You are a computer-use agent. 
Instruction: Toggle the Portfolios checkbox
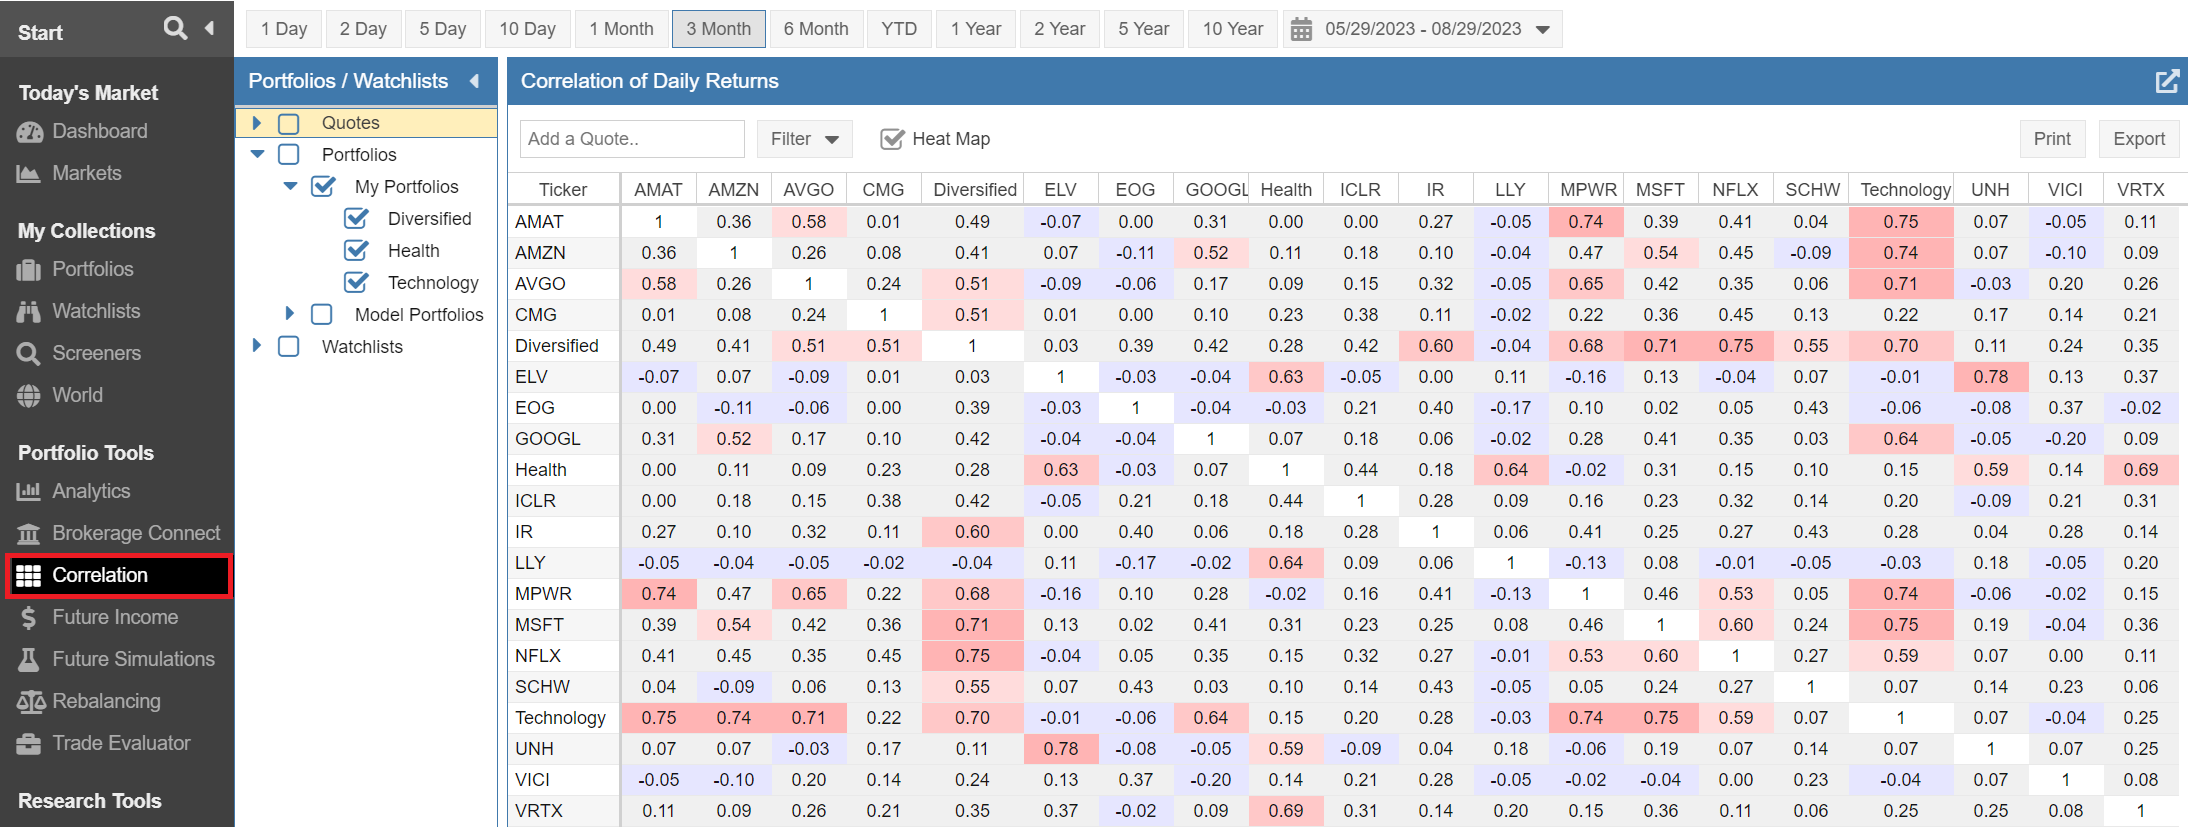coord(289,155)
